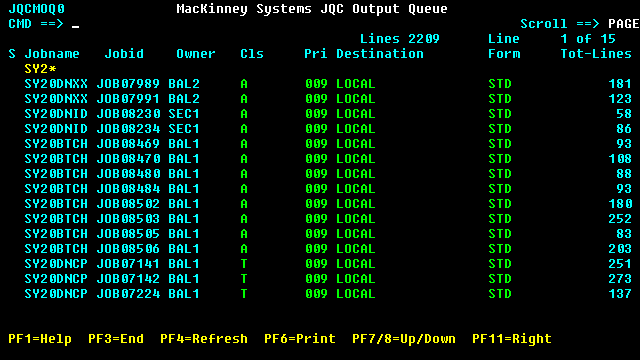Click Tot-Lines value 137
Screen dimensions: 640x360
pos(620,294)
